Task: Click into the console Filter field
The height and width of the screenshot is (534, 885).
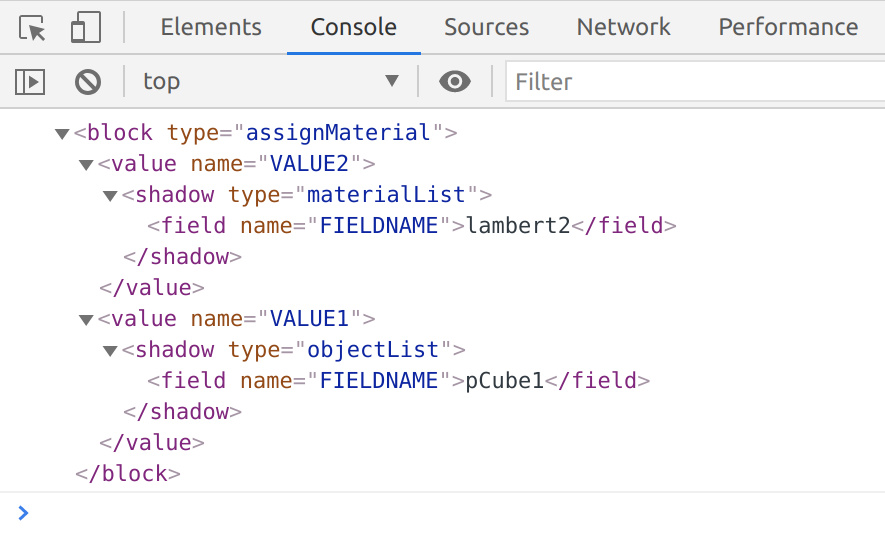Action: click(695, 81)
